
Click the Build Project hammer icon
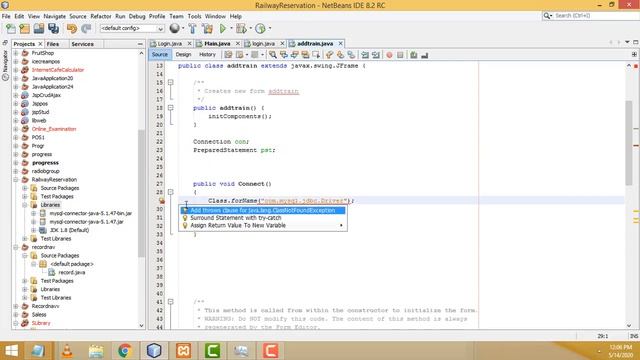(193, 29)
